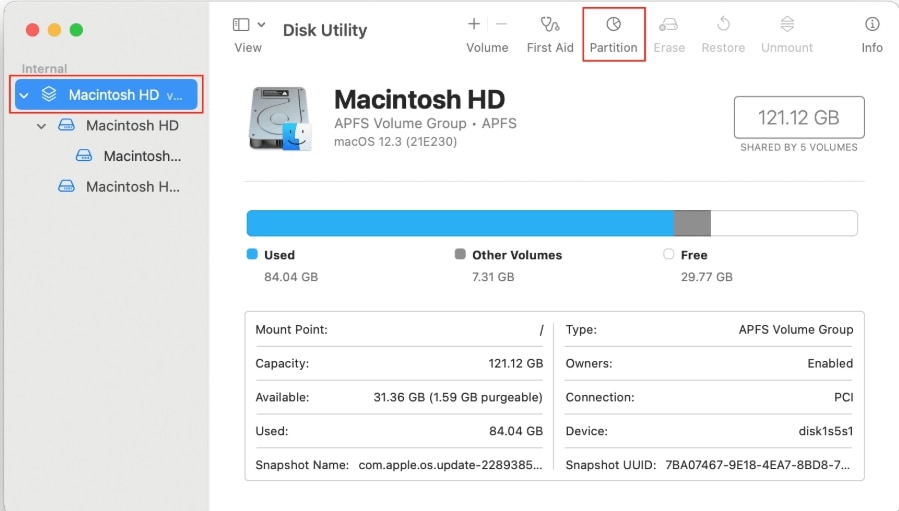The width and height of the screenshot is (899, 511).
Task: Remove volume with the minus icon
Action: coord(501,24)
